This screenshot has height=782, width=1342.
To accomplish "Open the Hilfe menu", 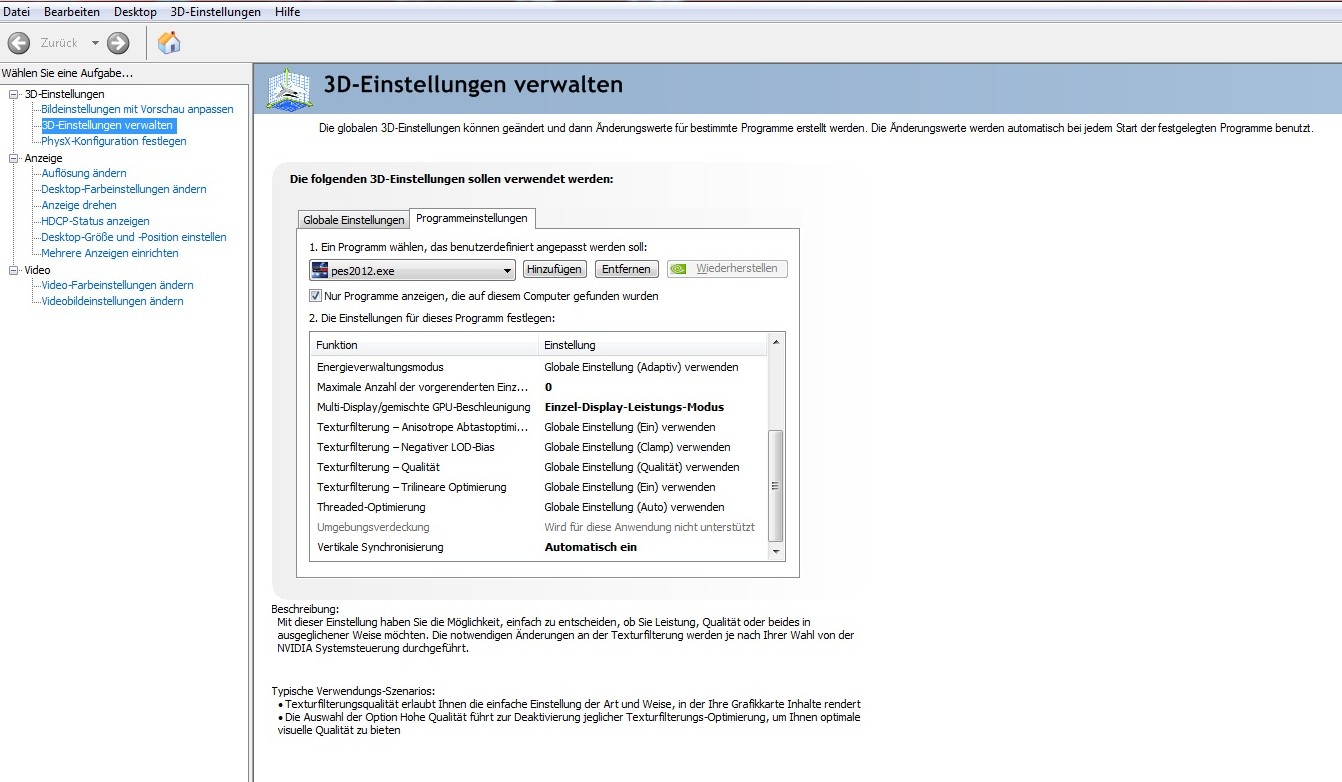I will click(x=287, y=12).
